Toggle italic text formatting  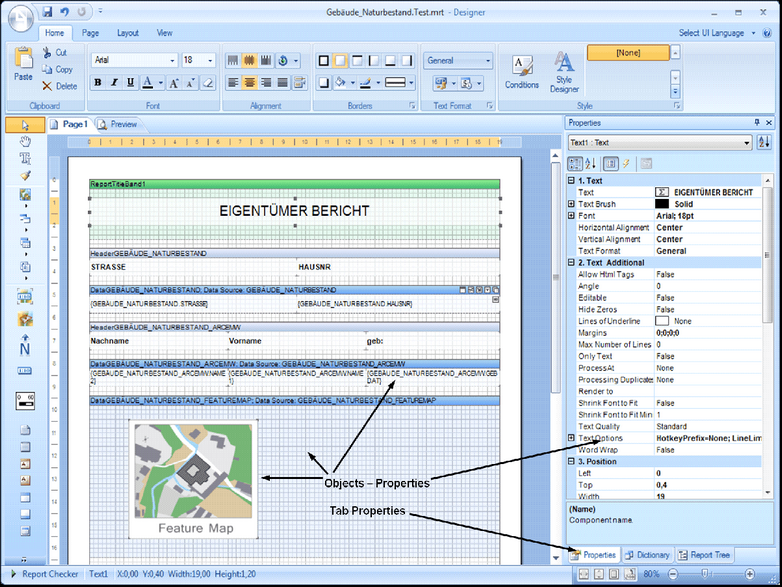[x=114, y=83]
